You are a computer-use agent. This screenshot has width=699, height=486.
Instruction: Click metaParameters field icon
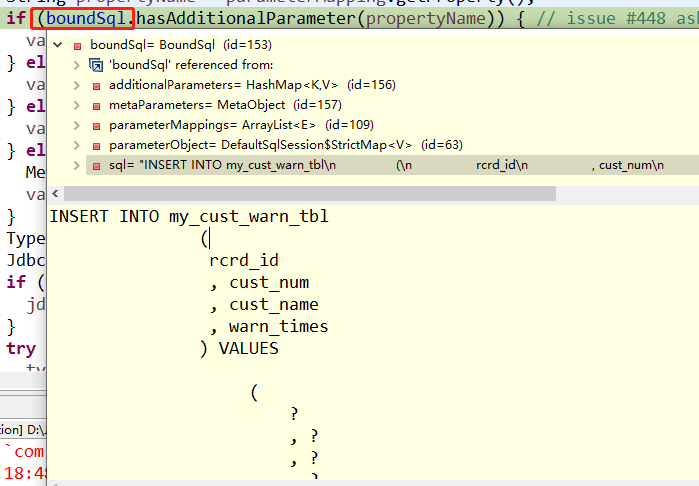click(x=96, y=106)
